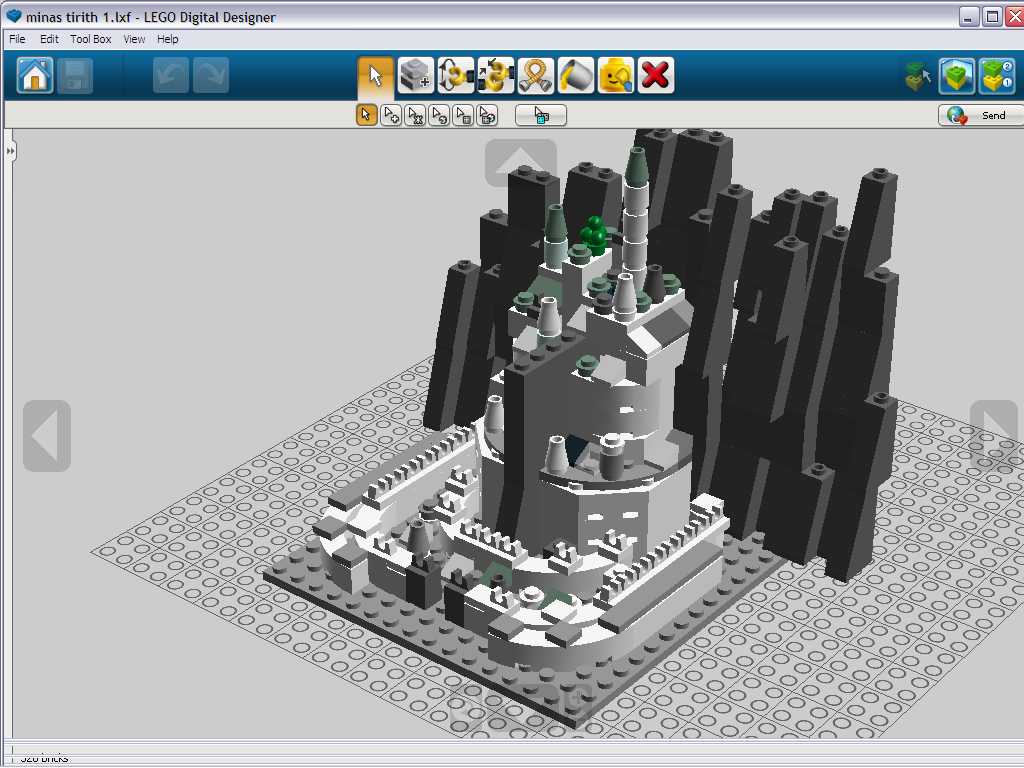
Task: Rotate camera view right arrow
Action: pos(993,436)
